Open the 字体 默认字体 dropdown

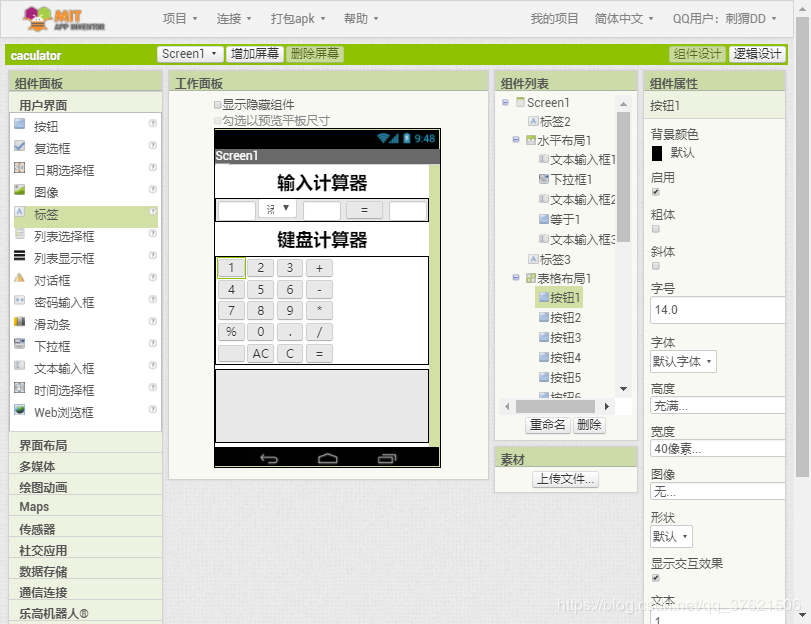(683, 361)
